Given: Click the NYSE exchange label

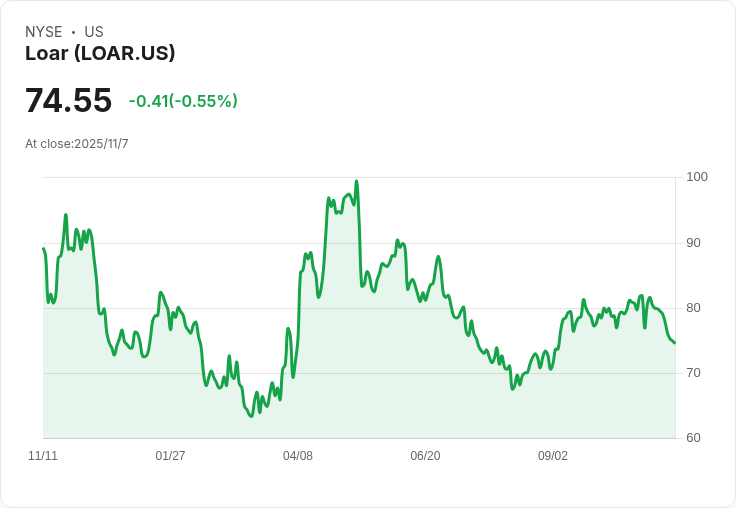Looking at the screenshot, I should coord(43,32).
